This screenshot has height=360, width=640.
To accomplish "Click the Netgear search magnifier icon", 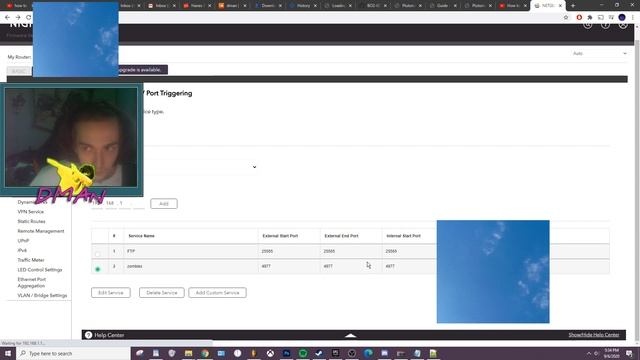I will point(588,25).
